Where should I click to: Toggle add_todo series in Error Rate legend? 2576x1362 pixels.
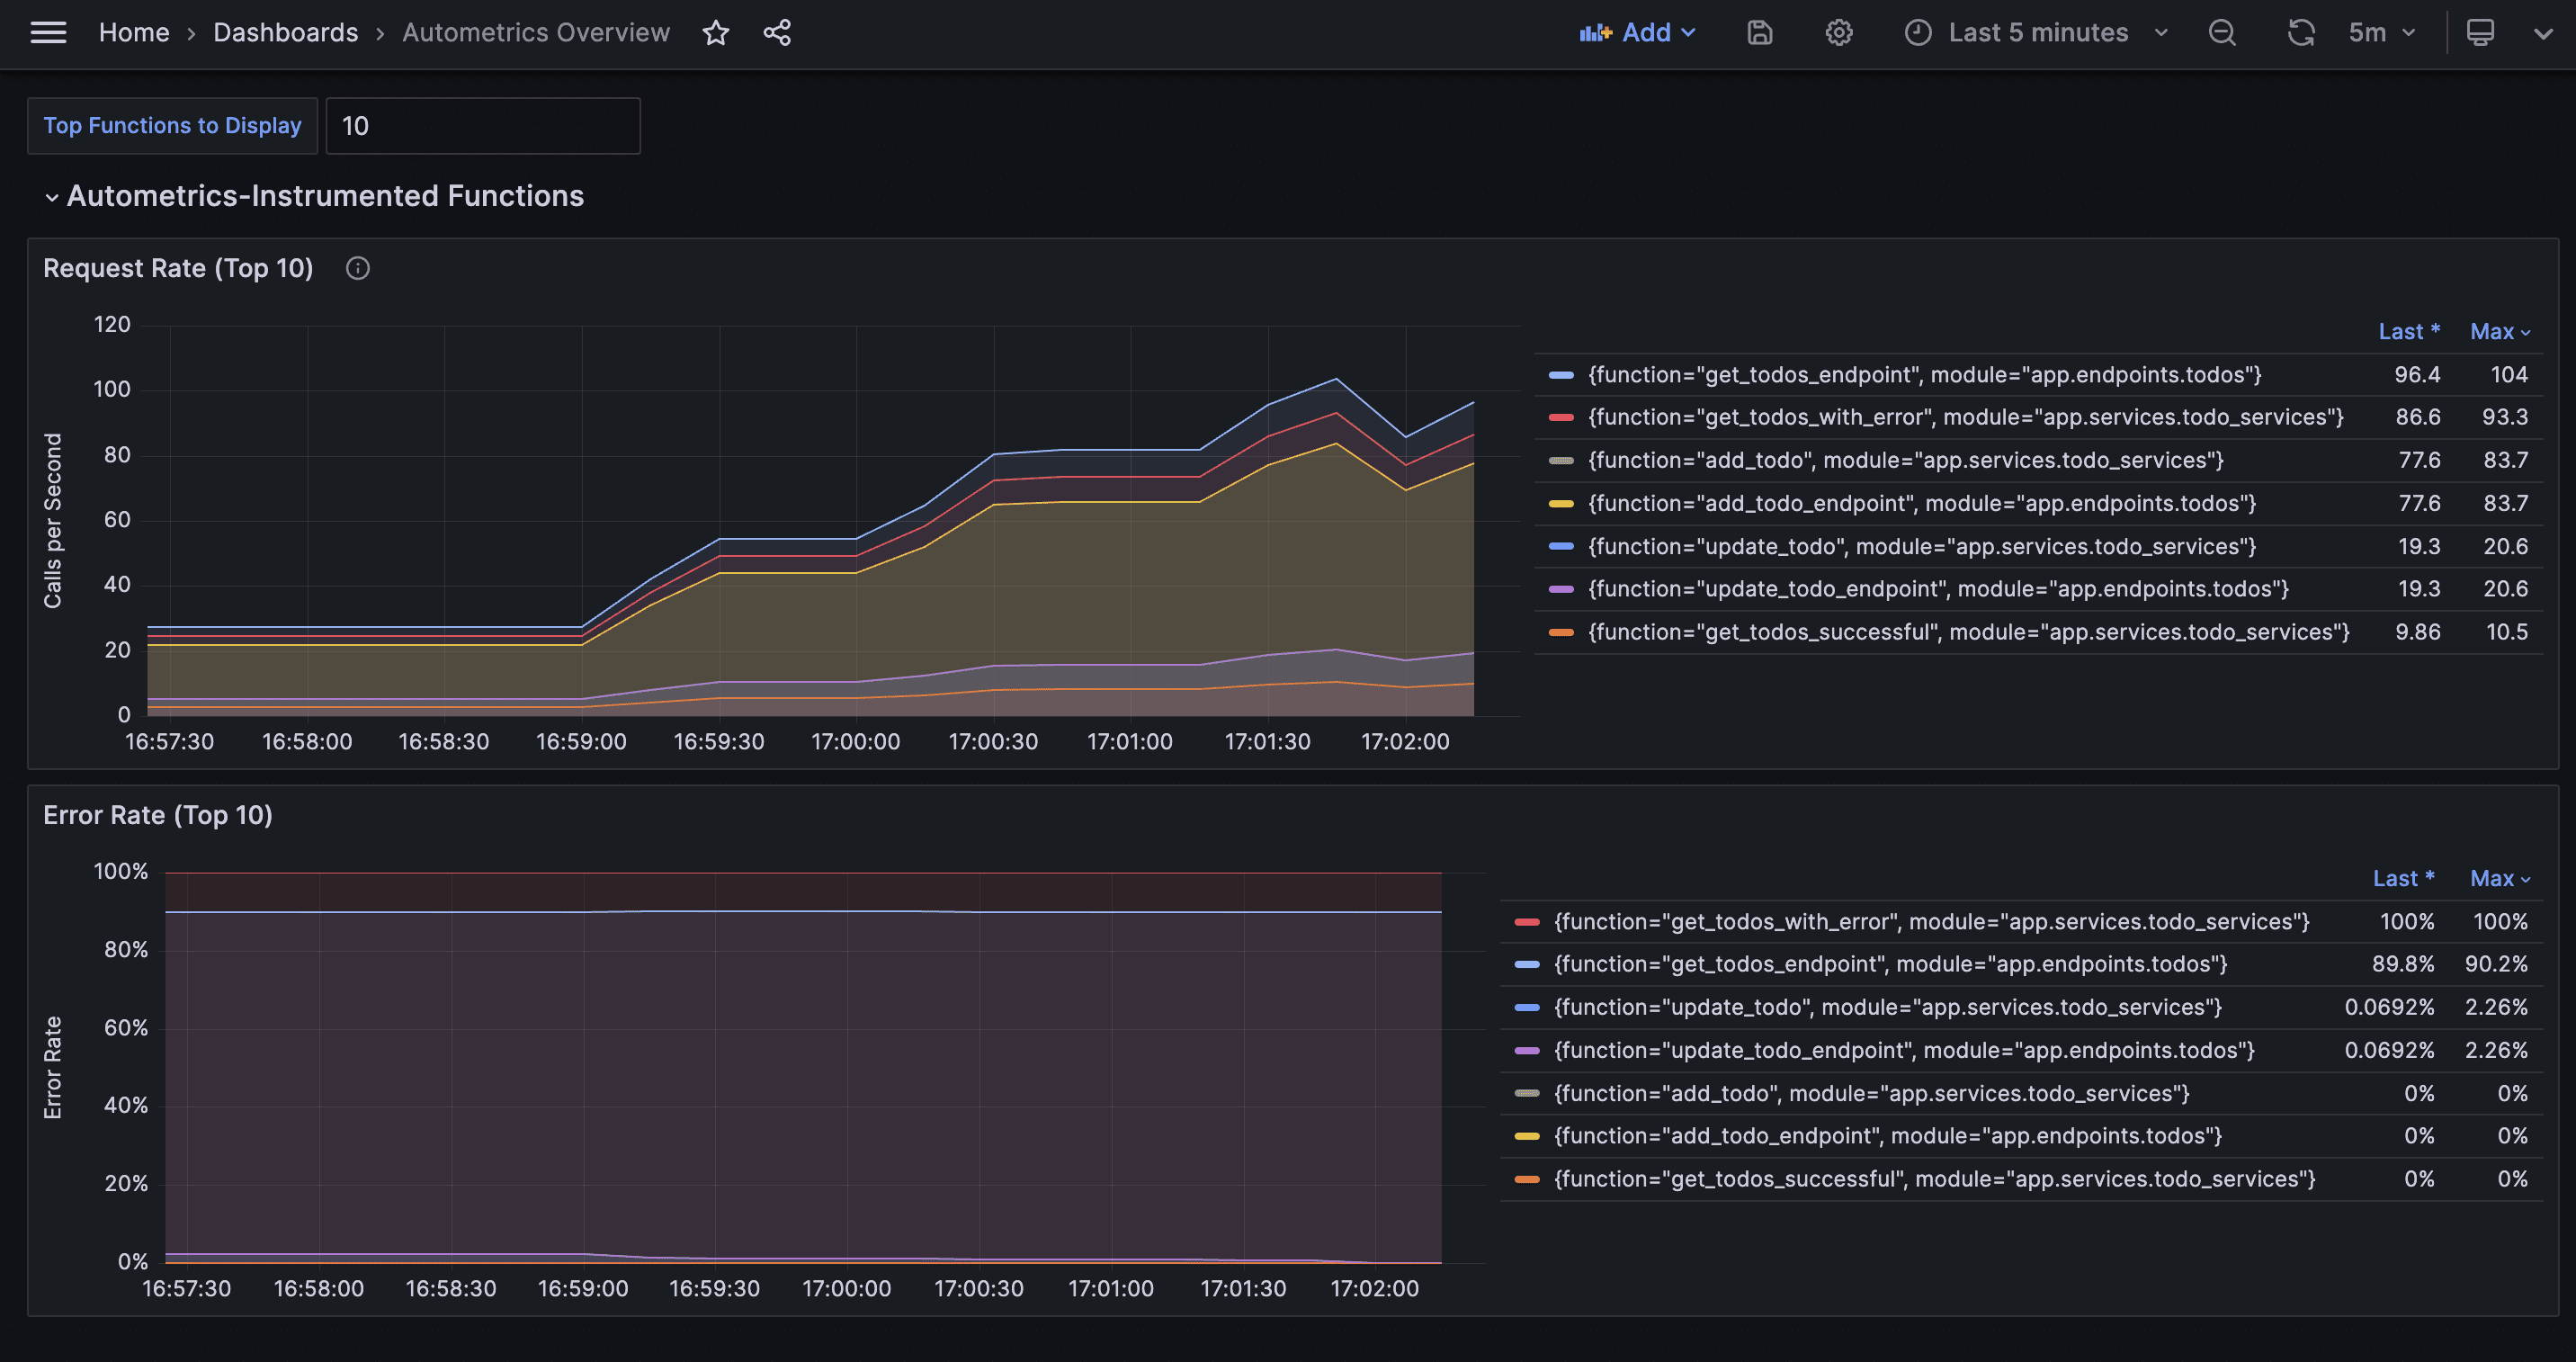coord(1872,1093)
